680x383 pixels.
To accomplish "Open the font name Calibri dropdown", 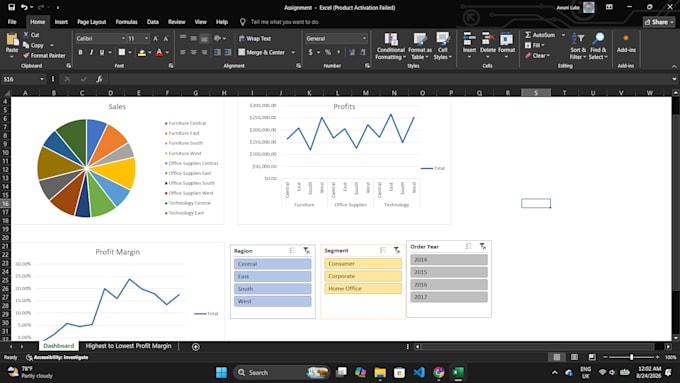I will click(x=123, y=39).
